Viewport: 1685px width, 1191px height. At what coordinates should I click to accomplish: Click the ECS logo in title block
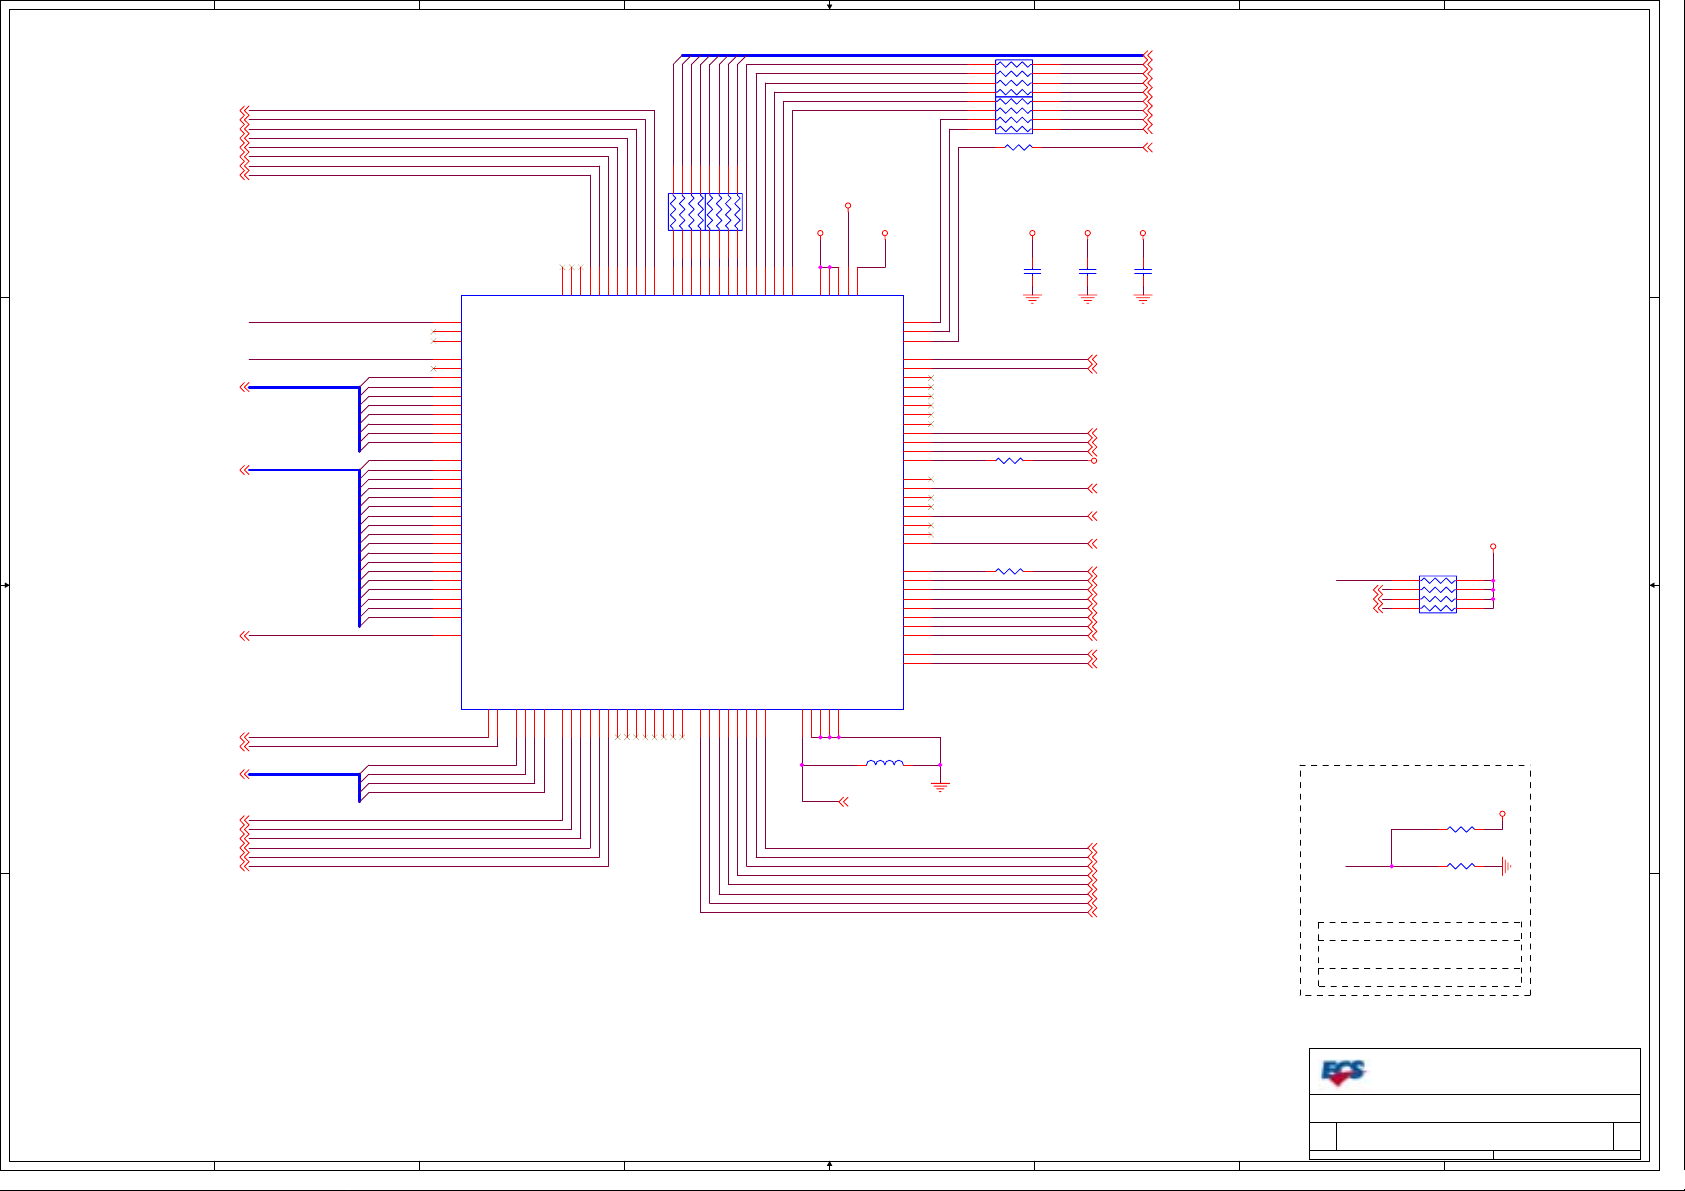tap(1343, 1072)
